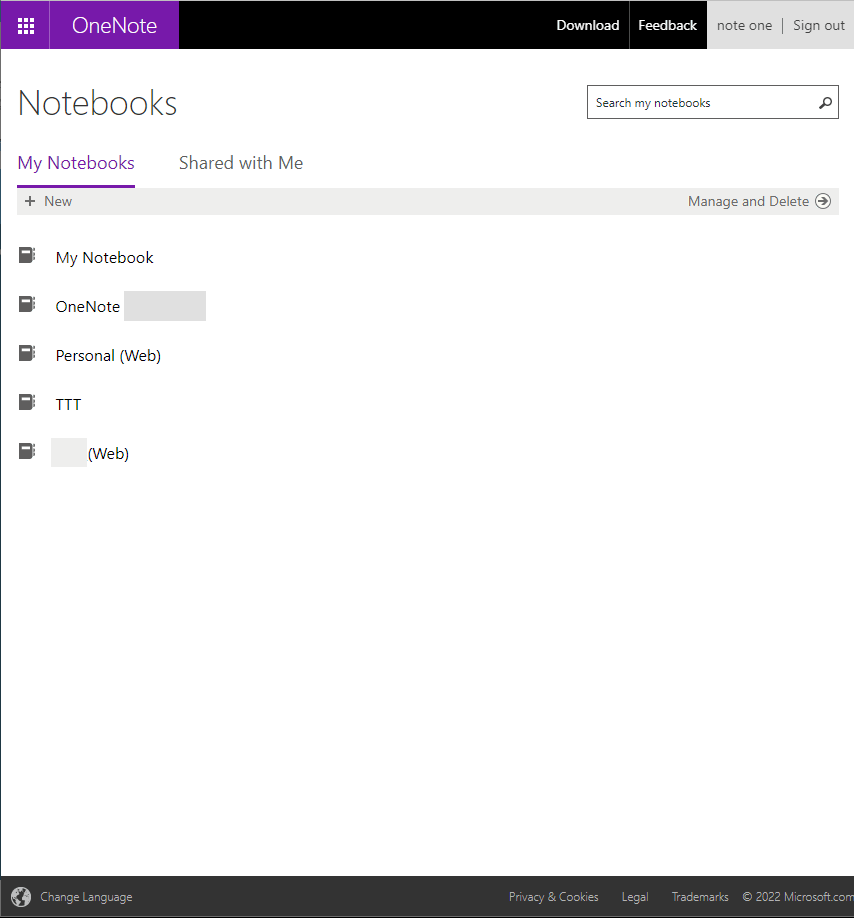This screenshot has width=854, height=918.
Task: Open the app launcher grid icon
Action: click(x=26, y=25)
